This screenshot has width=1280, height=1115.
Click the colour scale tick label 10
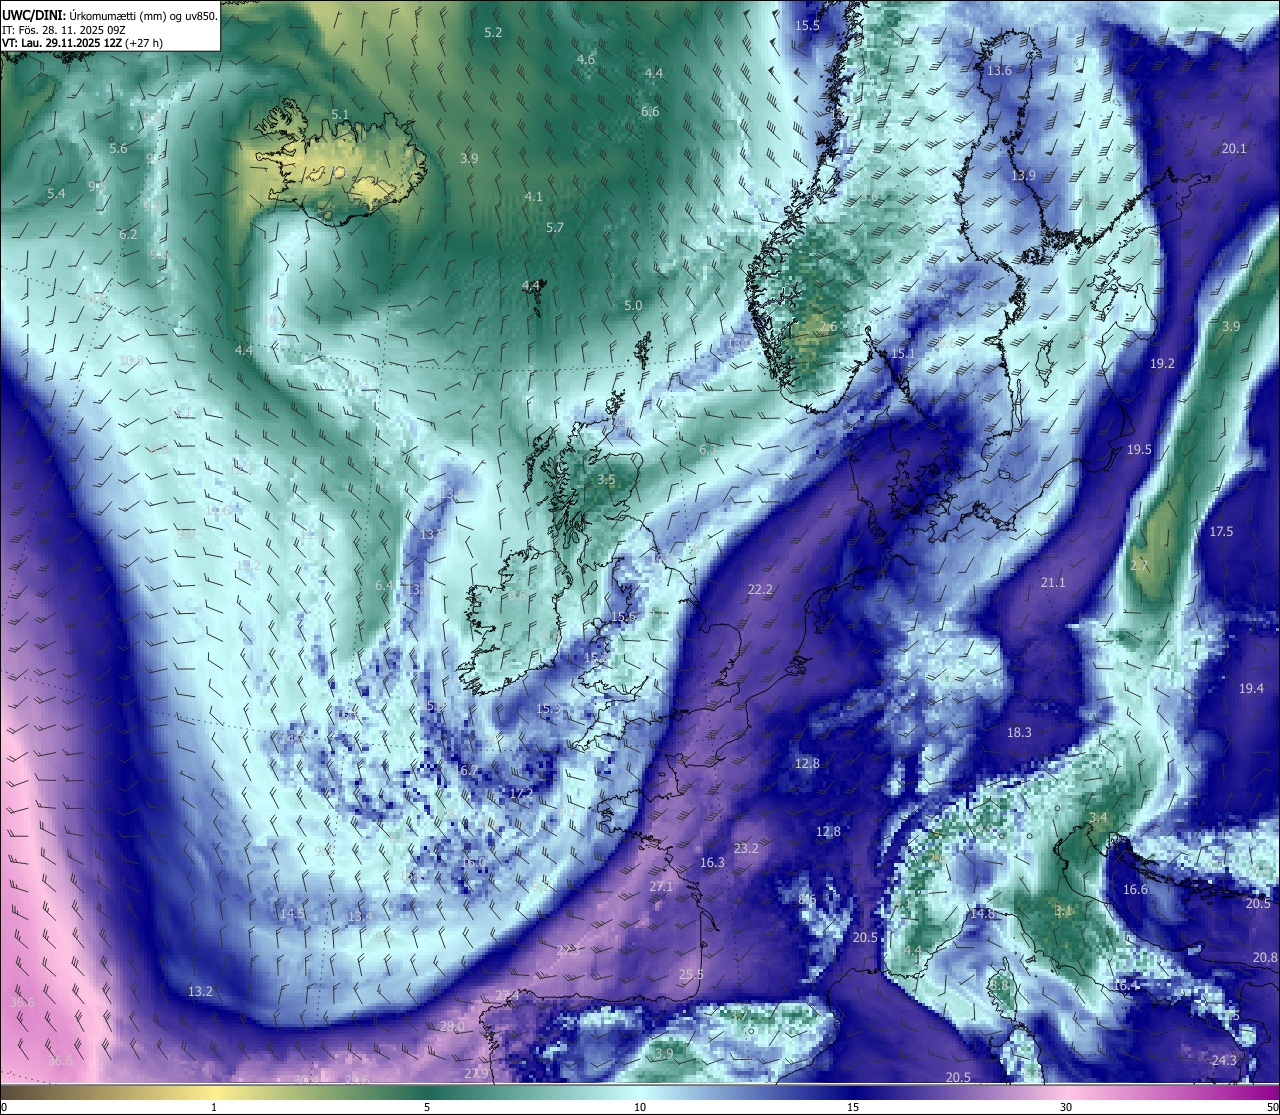[x=640, y=1107]
